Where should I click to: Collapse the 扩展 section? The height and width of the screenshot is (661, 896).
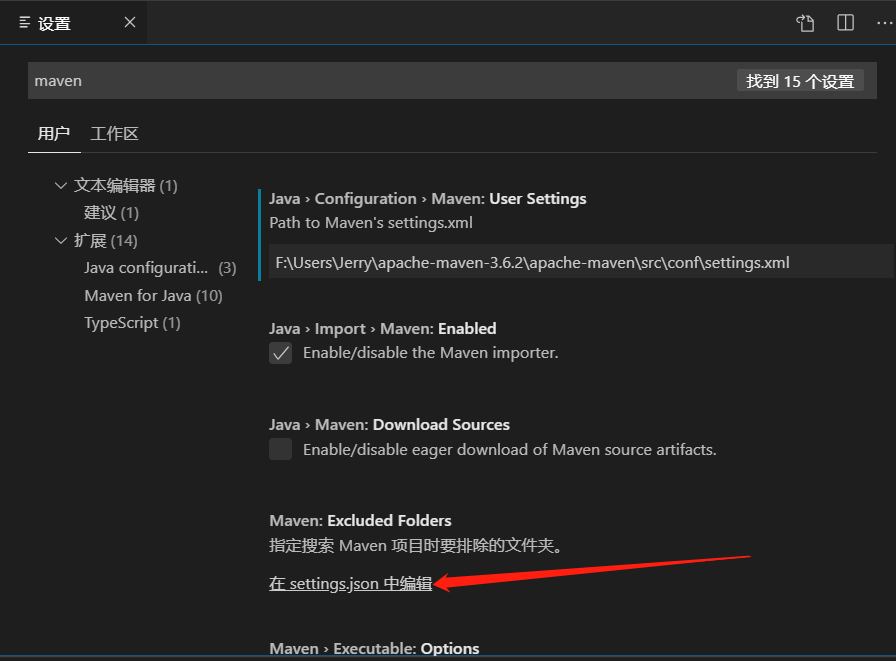point(61,240)
